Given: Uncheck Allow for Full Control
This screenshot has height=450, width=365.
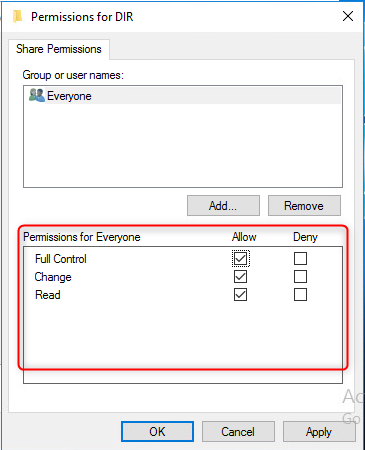Looking at the screenshot, I should pos(240,258).
